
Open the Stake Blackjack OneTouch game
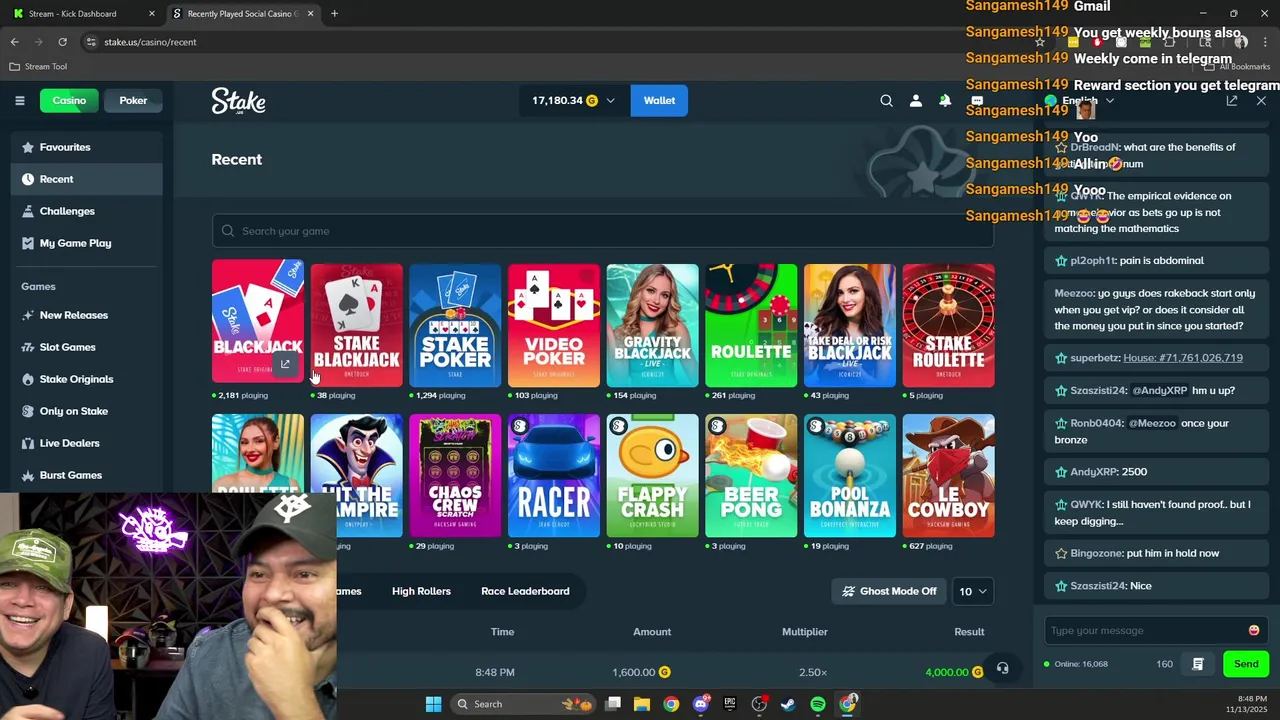[356, 325]
